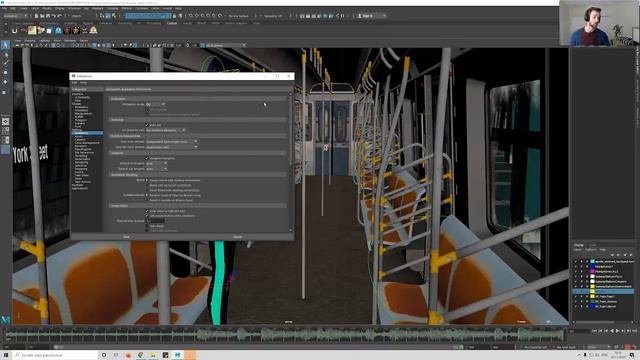640x360 pixels.
Task: Select Always blend with existing connections radio
Action: (x=147, y=180)
